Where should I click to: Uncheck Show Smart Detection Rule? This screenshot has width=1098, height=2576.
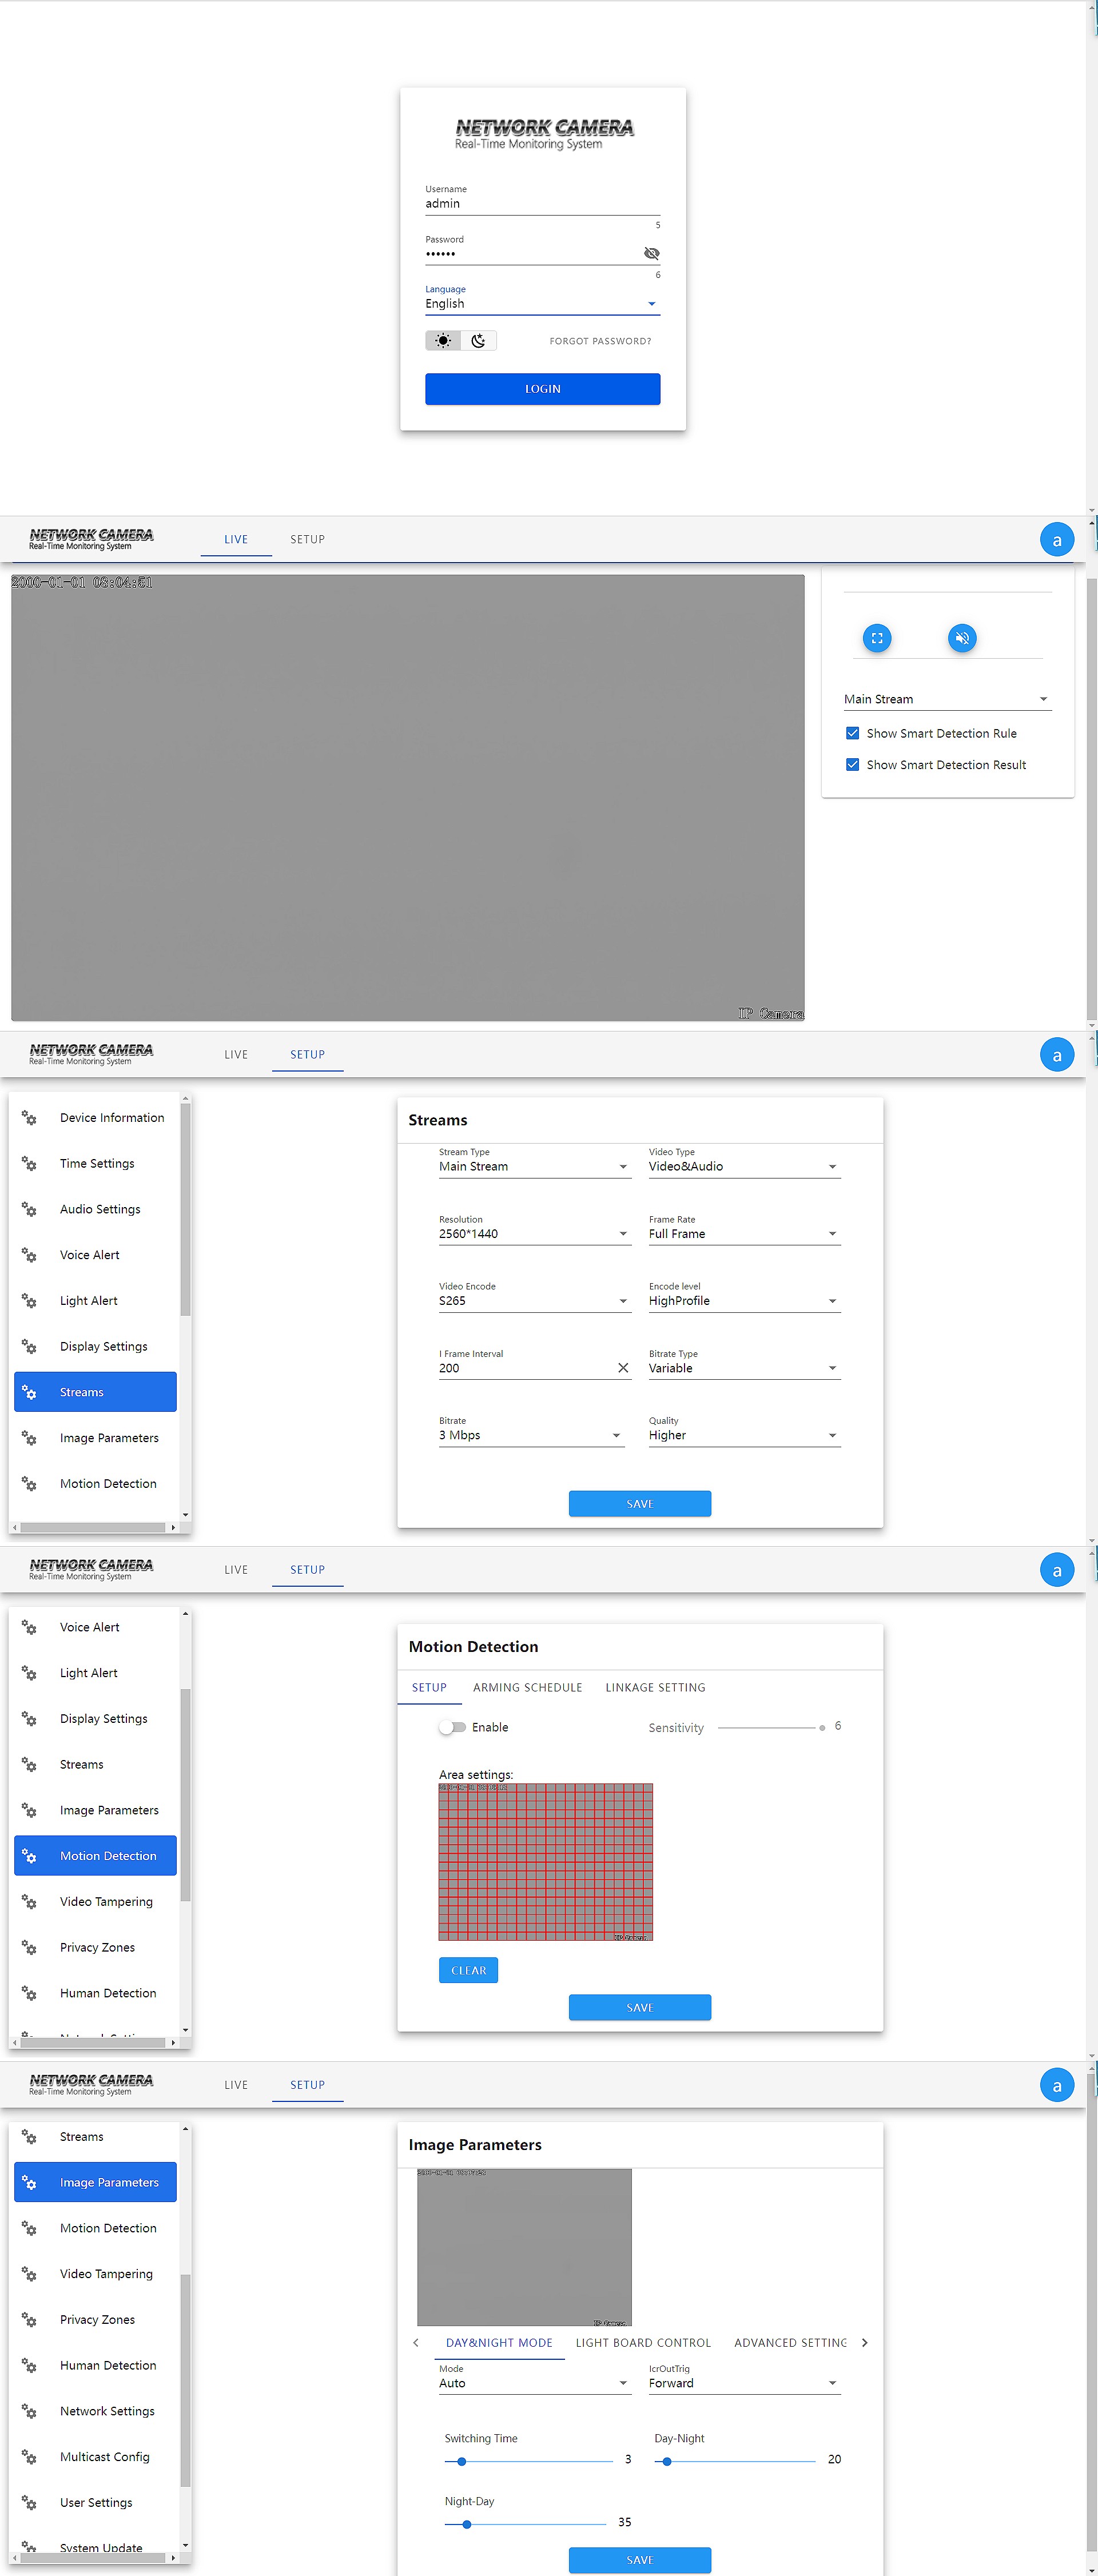(x=852, y=733)
